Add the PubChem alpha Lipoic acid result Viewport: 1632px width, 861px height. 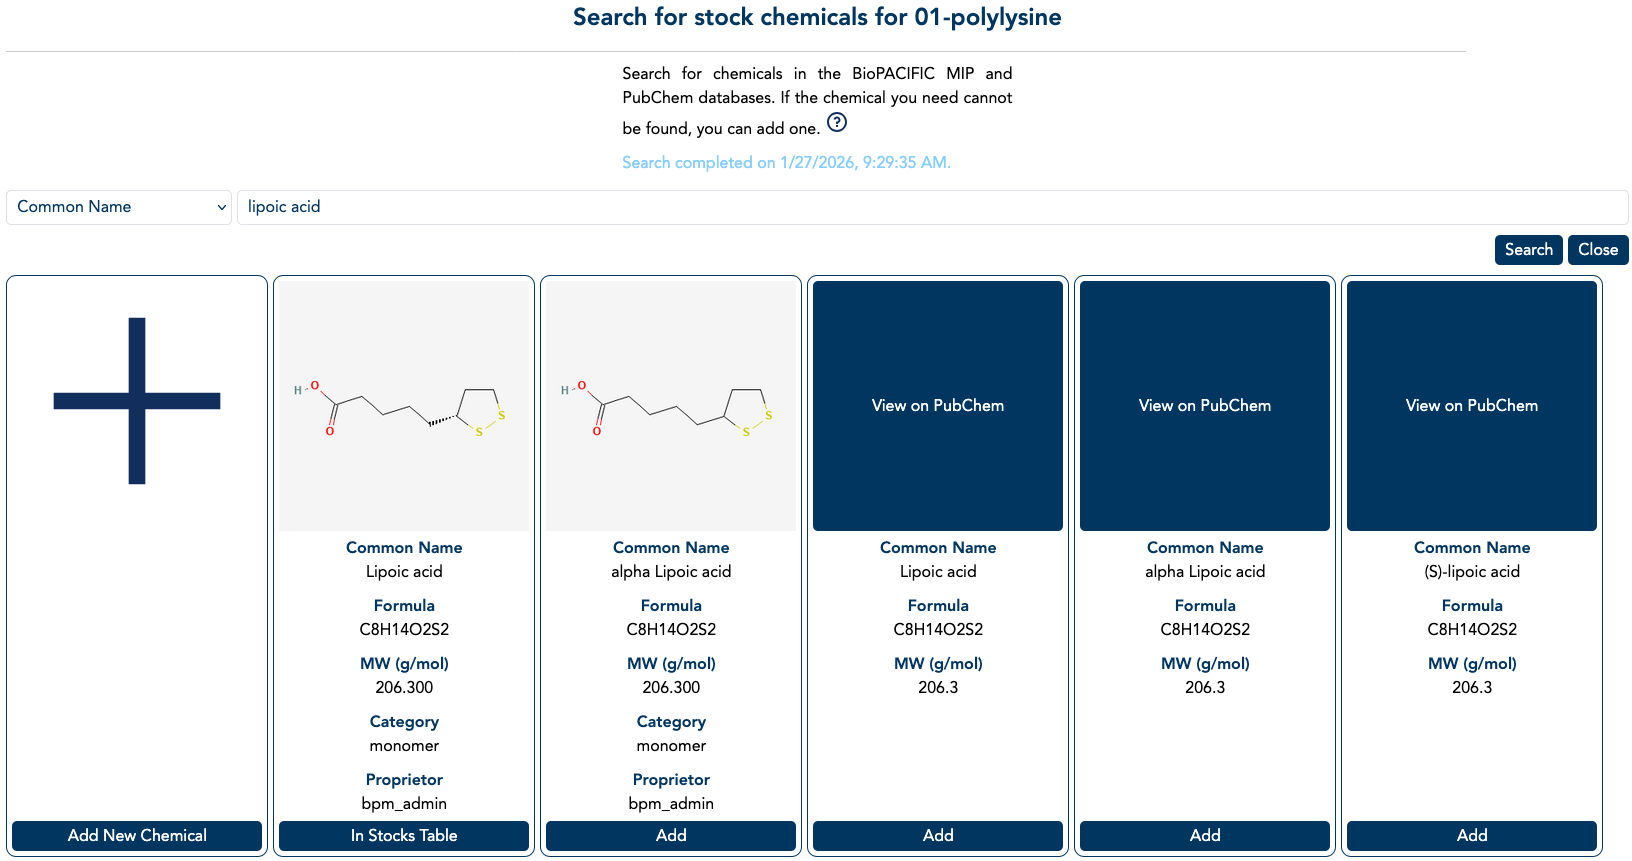(1205, 836)
